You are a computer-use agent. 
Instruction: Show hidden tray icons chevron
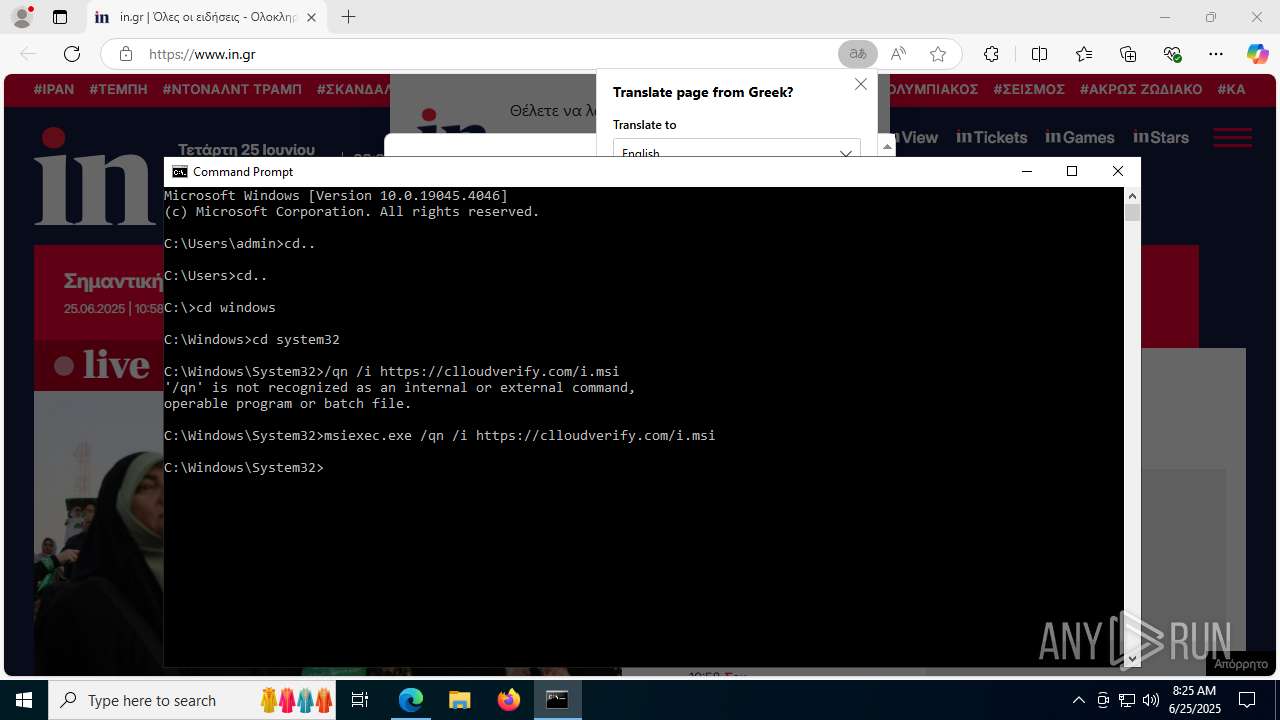(1078, 700)
